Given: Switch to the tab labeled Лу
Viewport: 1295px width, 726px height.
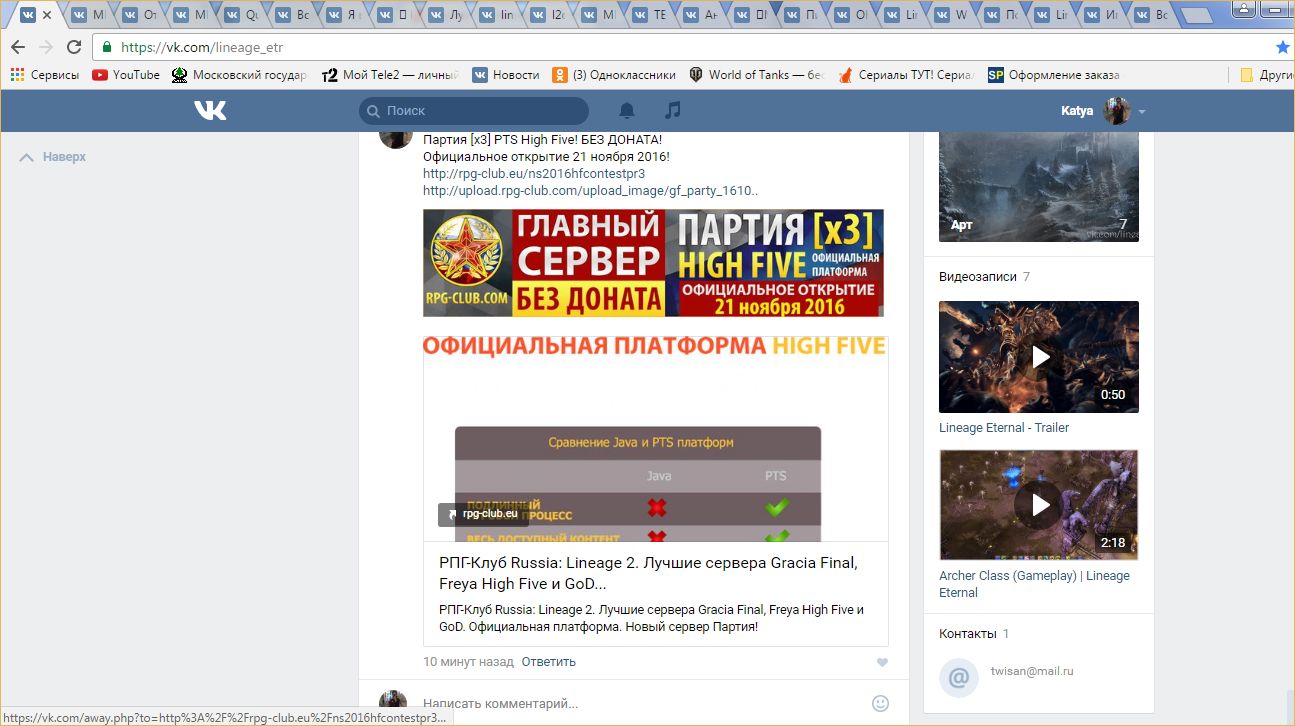Looking at the screenshot, I should [x=448, y=15].
